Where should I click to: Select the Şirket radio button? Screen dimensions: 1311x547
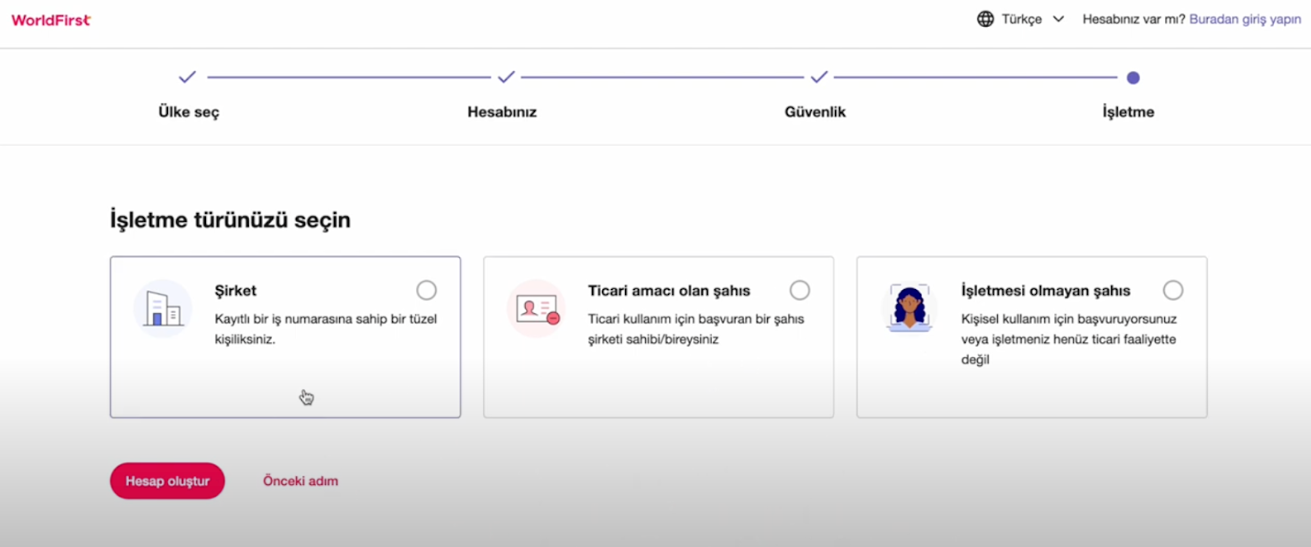click(426, 290)
